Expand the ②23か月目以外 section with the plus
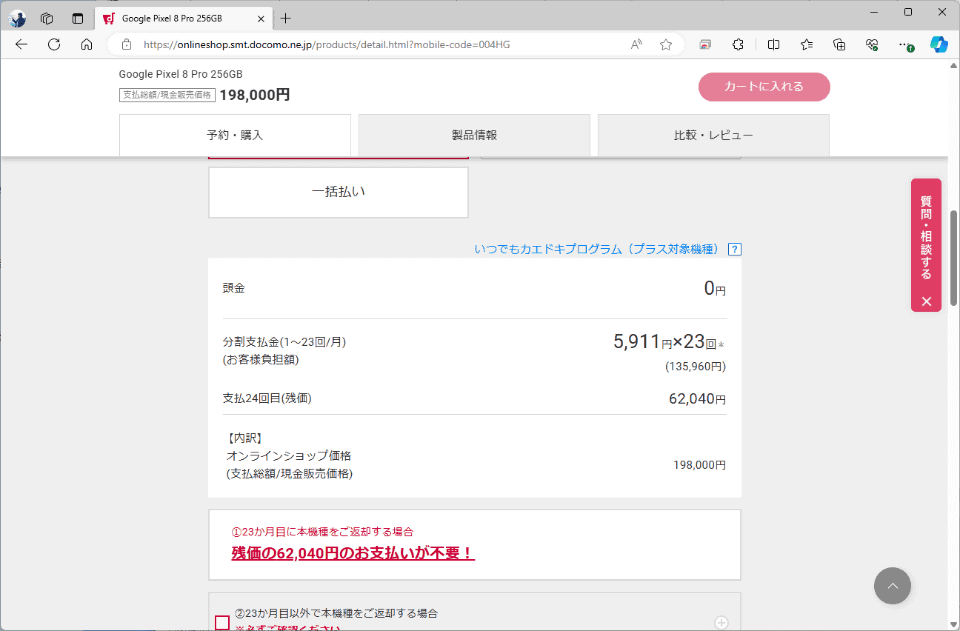This screenshot has height=631, width=960. click(x=722, y=621)
